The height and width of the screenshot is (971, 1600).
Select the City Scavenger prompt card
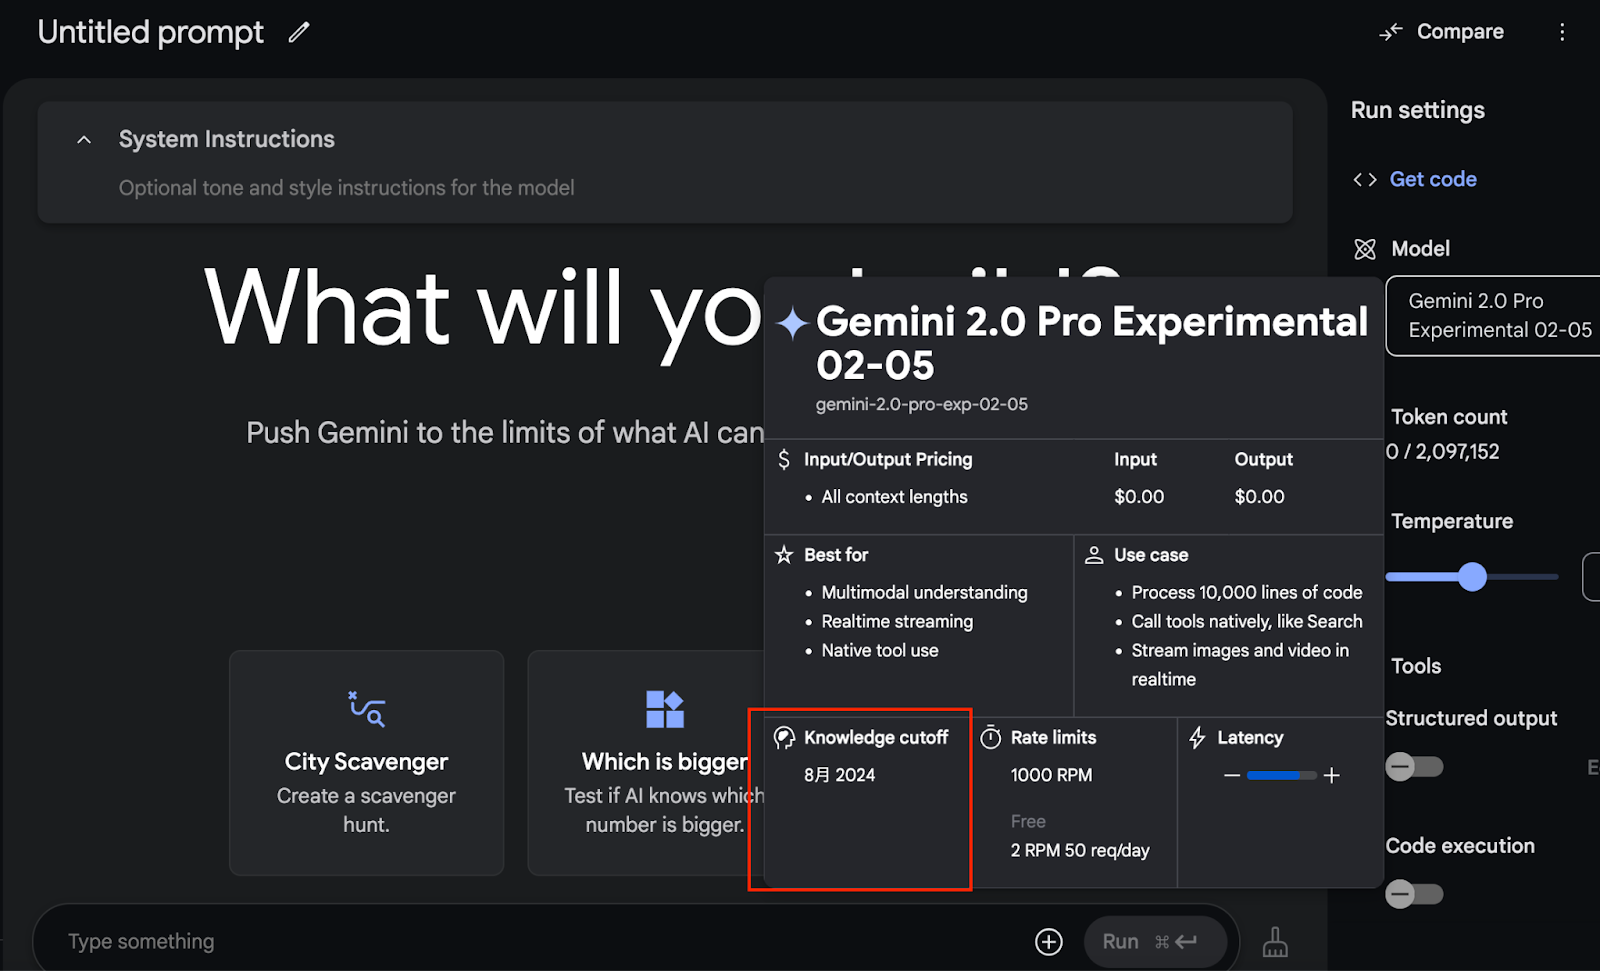tap(366, 762)
